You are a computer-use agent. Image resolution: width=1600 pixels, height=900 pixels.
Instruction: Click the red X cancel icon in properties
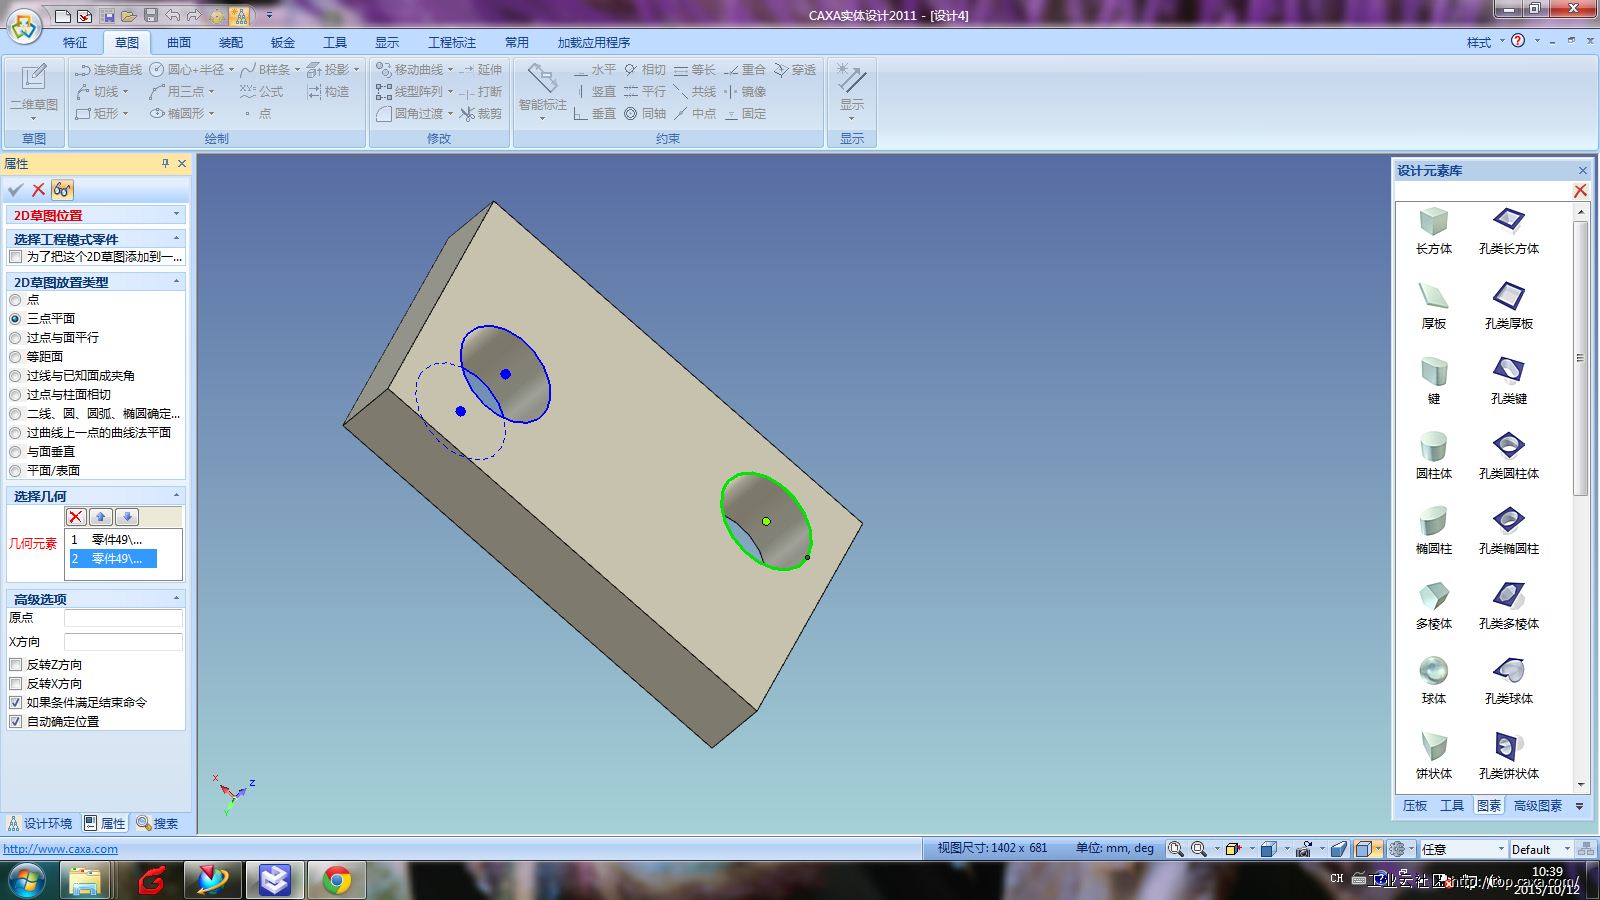click(38, 190)
